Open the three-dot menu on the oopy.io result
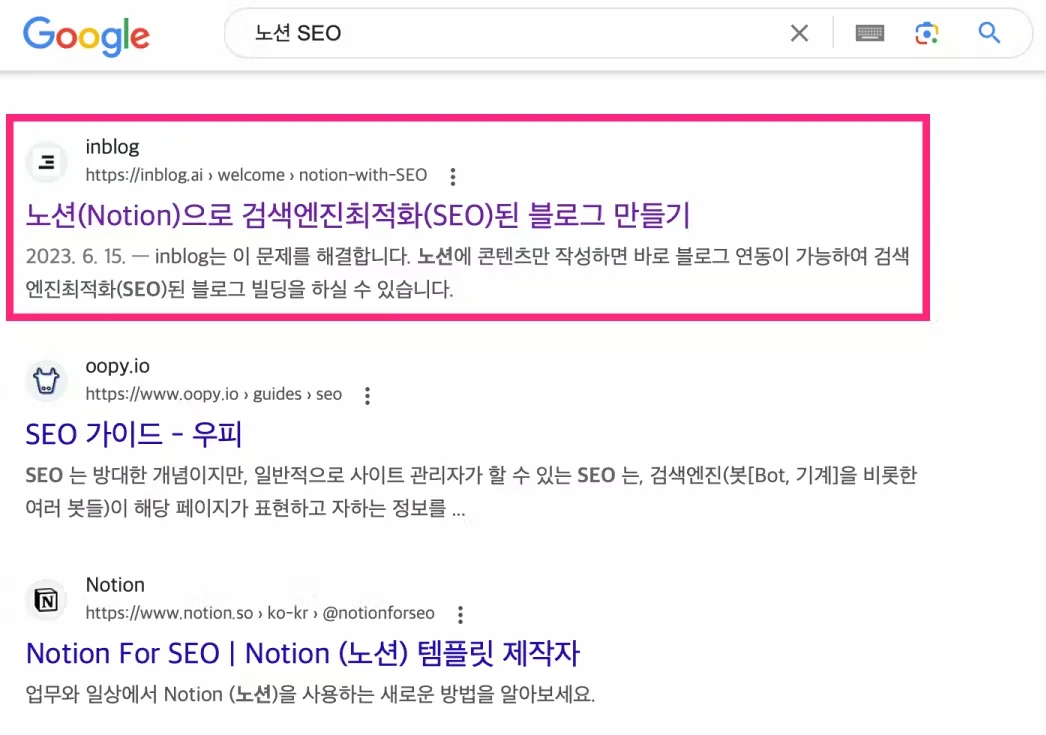The image size is (1046, 735). coord(367,395)
